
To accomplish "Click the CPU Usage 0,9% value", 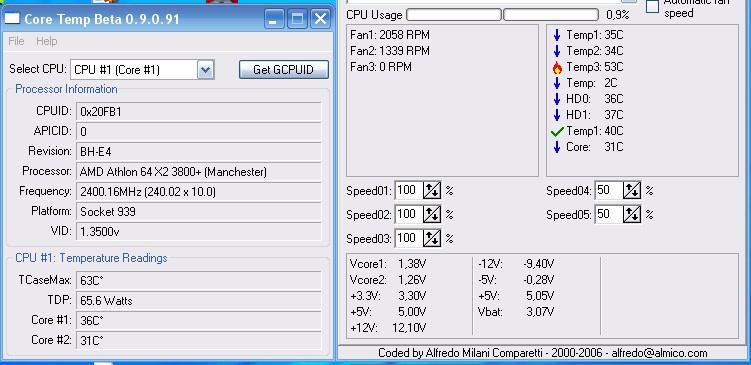I will [617, 15].
